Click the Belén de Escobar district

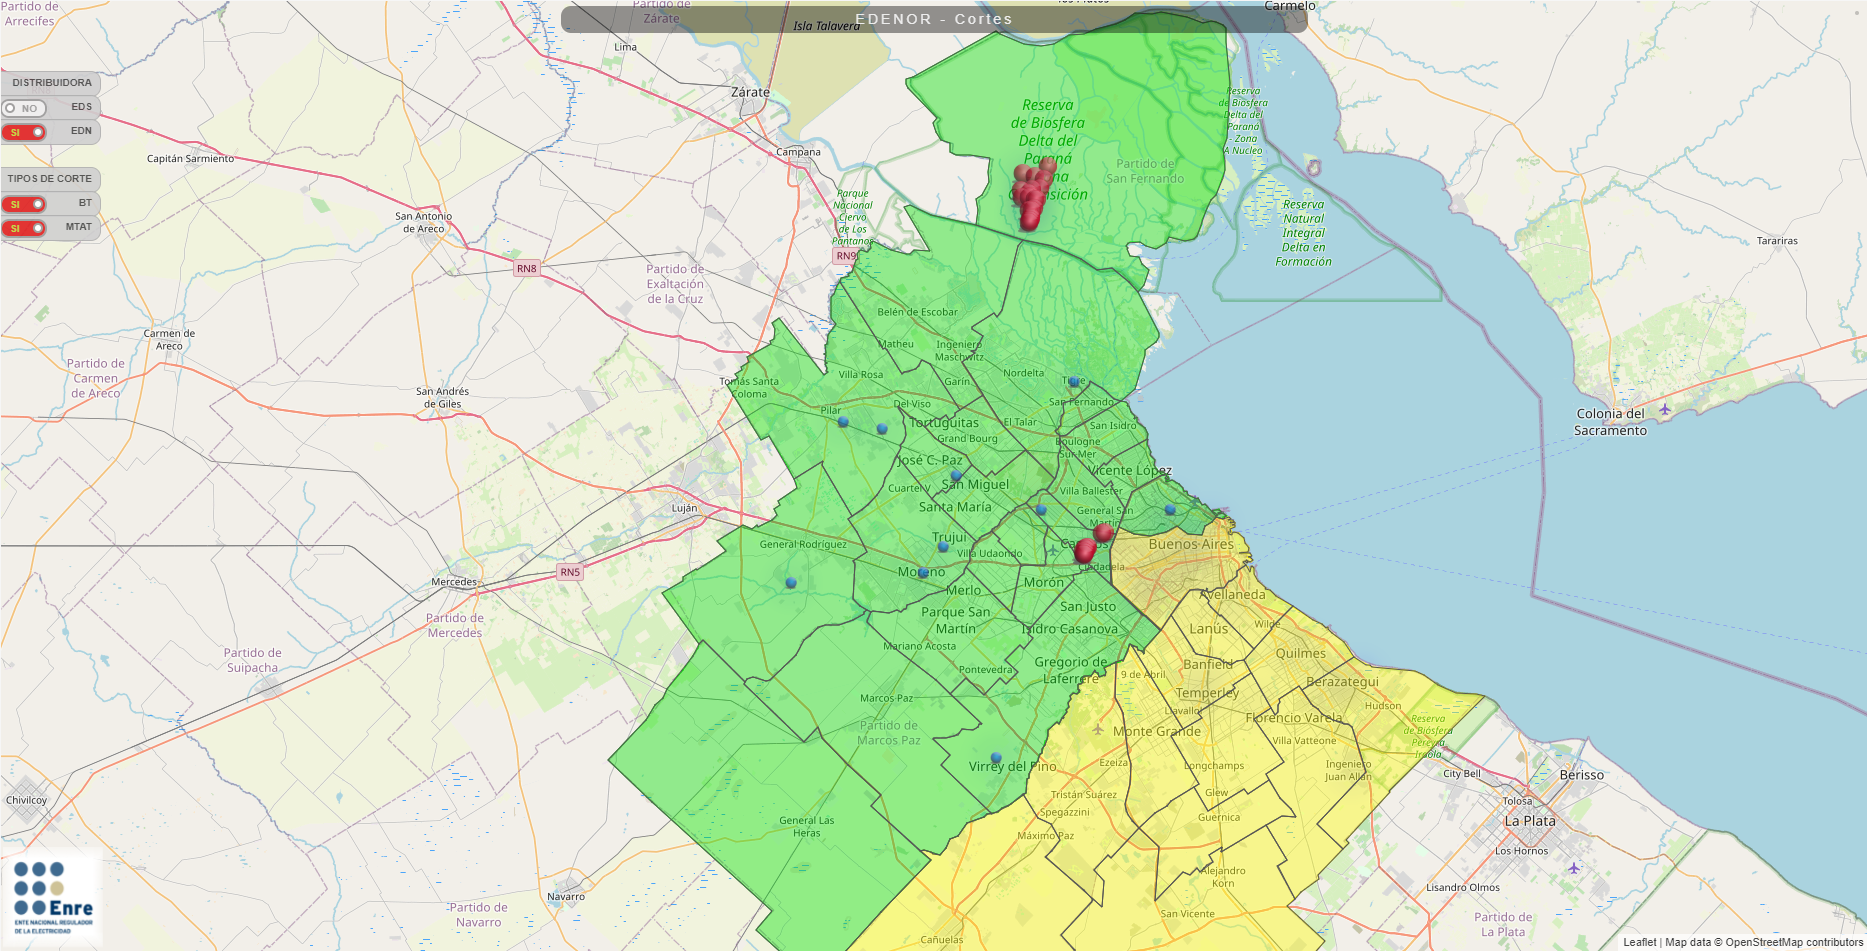pos(917,312)
